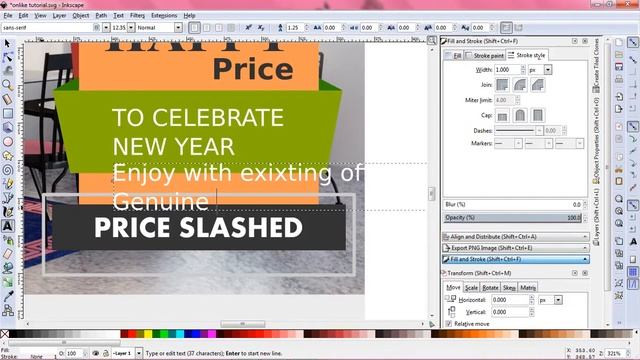Open the Dashes pattern dropdown
The width and height of the screenshot is (640, 360).
(x=539, y=131)
